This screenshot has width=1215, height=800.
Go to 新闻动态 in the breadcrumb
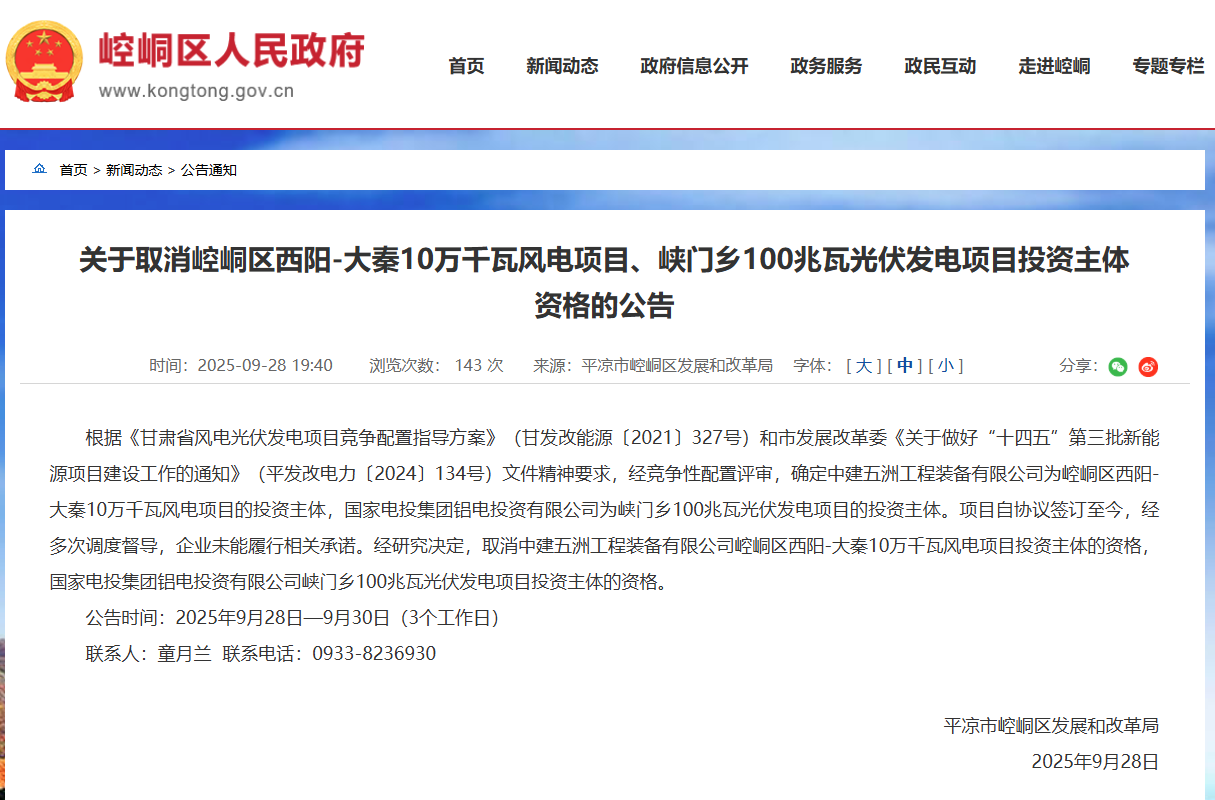[134, 170]
